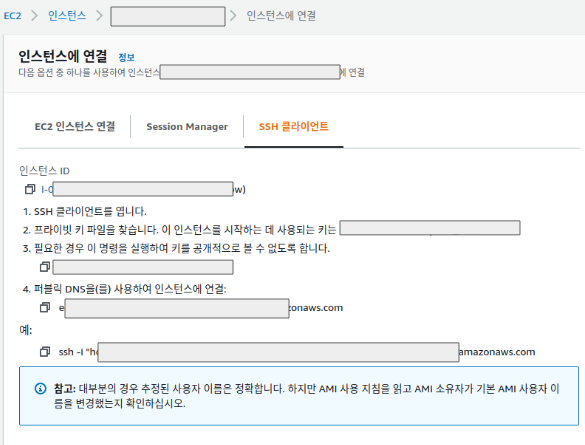
Task: Copy the example ssh command
Action: 45,352
